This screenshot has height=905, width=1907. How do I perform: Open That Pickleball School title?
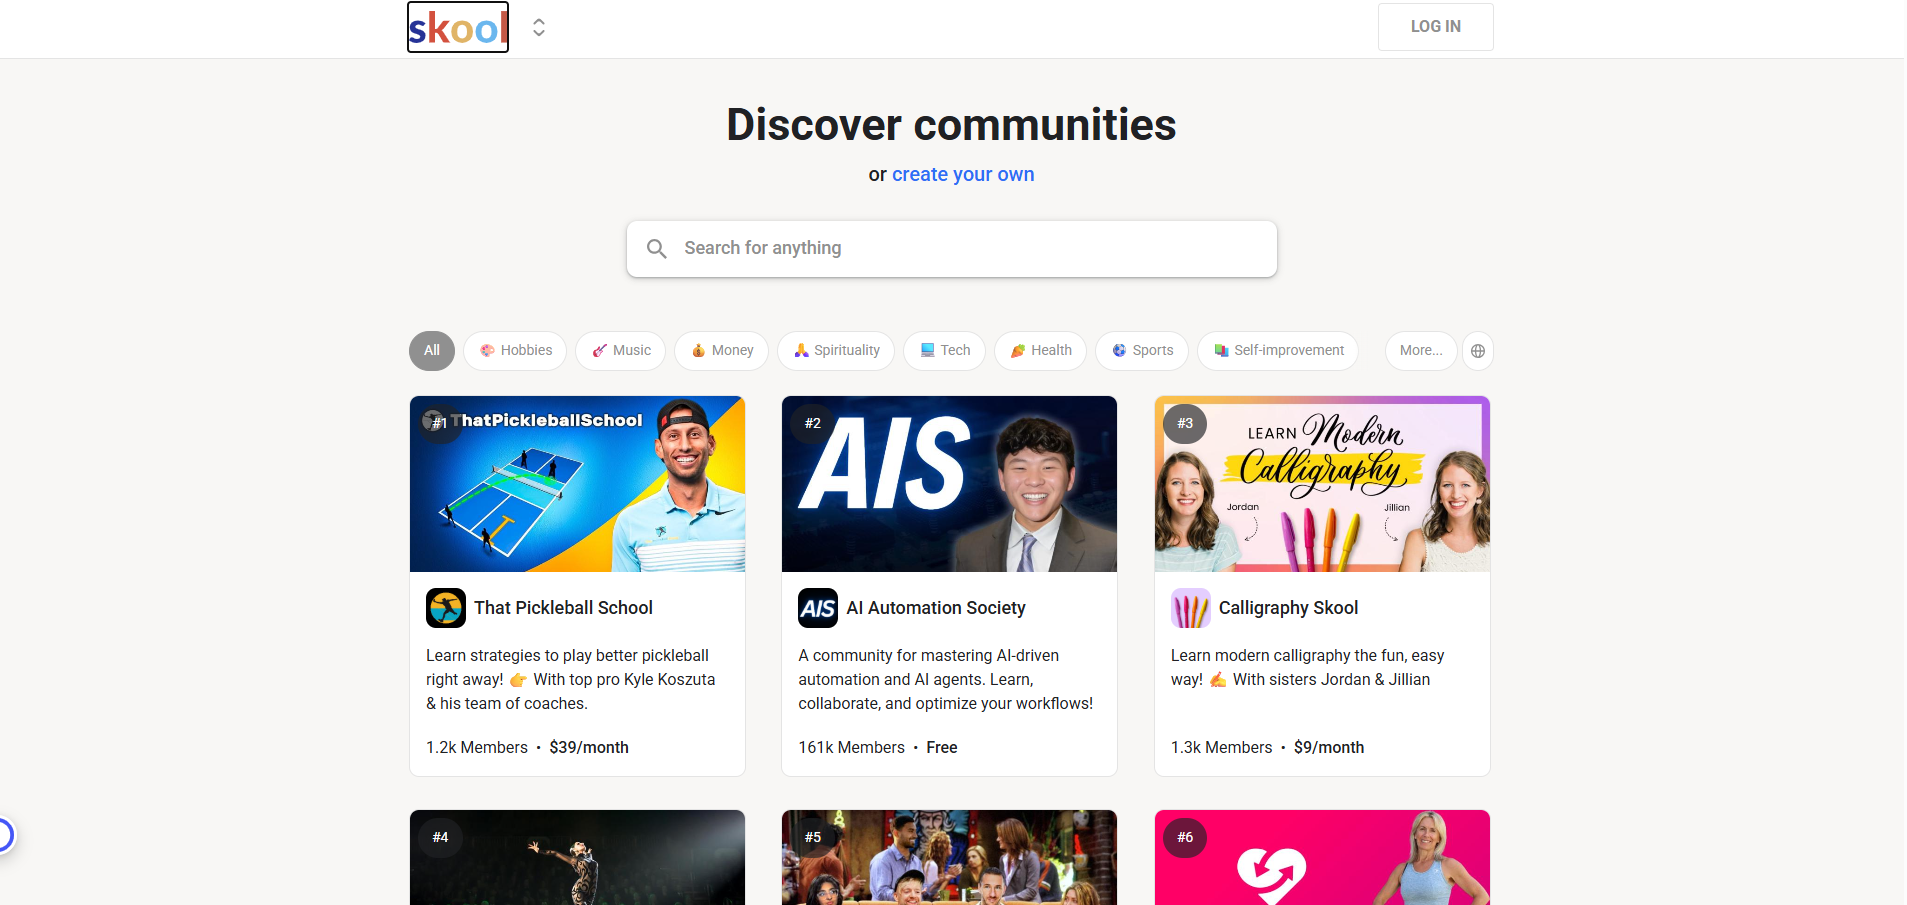(x=563, y=608)
